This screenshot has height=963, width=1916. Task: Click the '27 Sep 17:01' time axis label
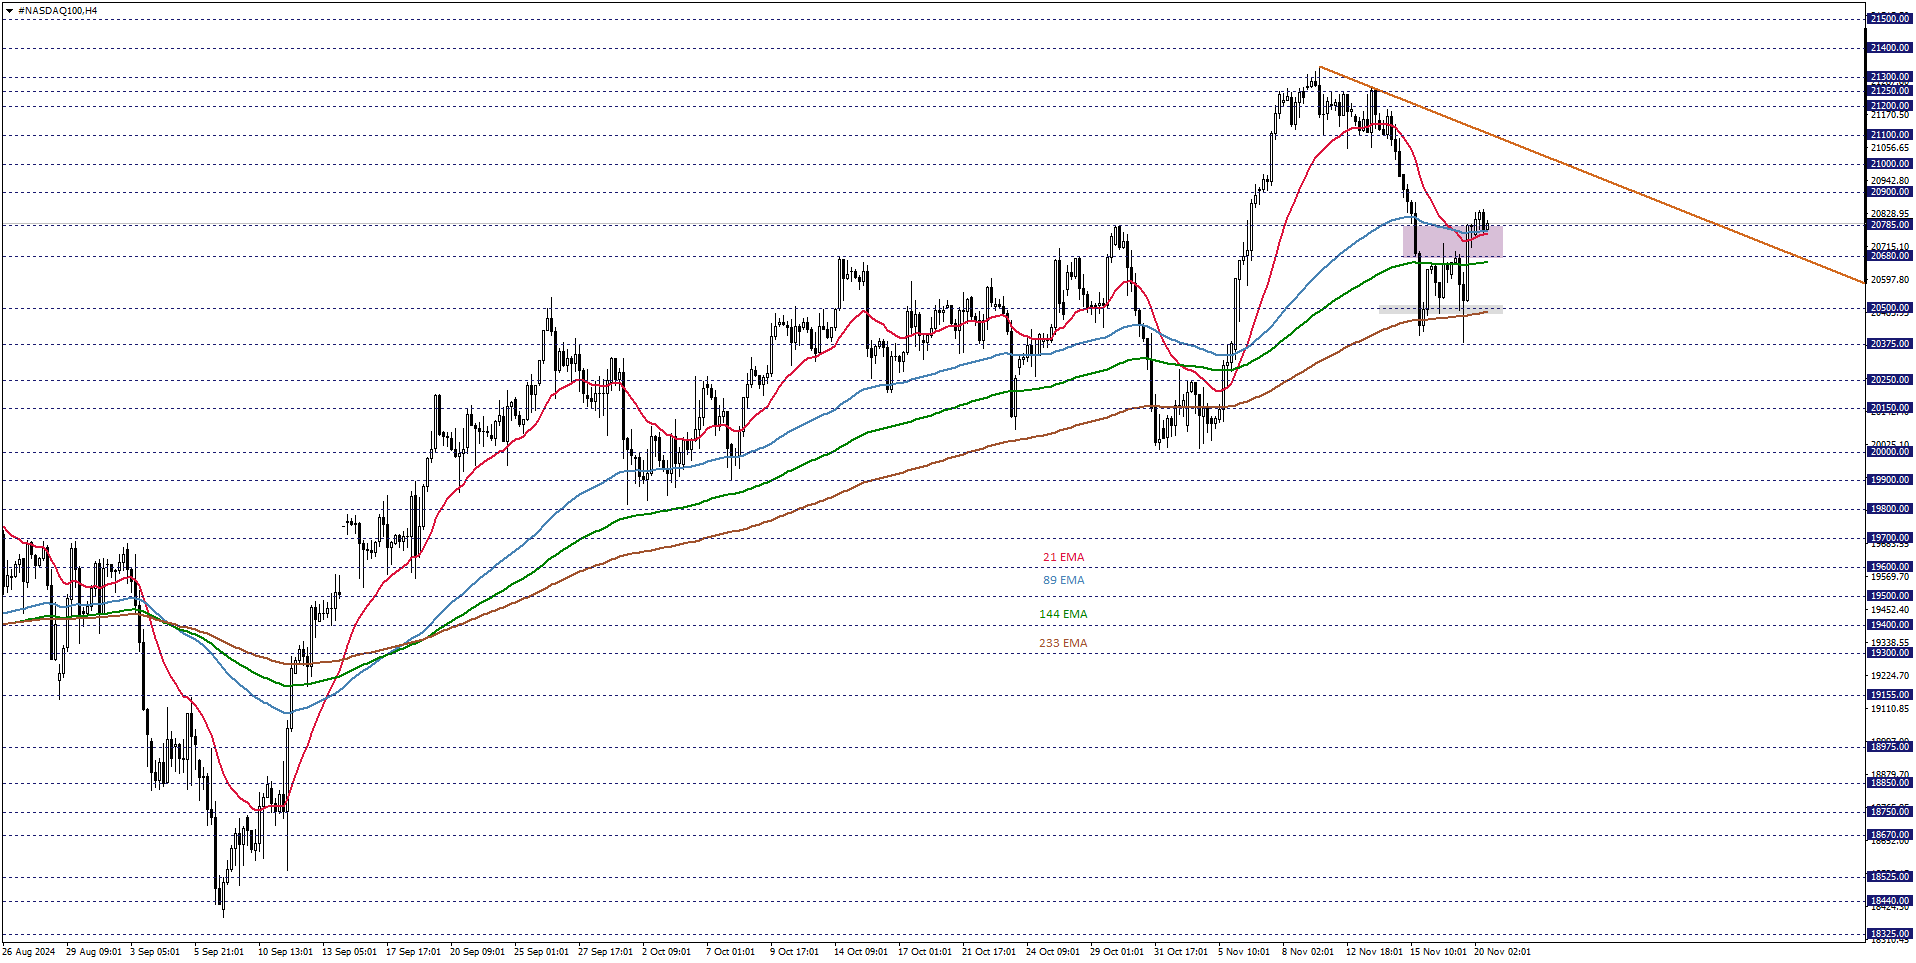tap(605, 952)
